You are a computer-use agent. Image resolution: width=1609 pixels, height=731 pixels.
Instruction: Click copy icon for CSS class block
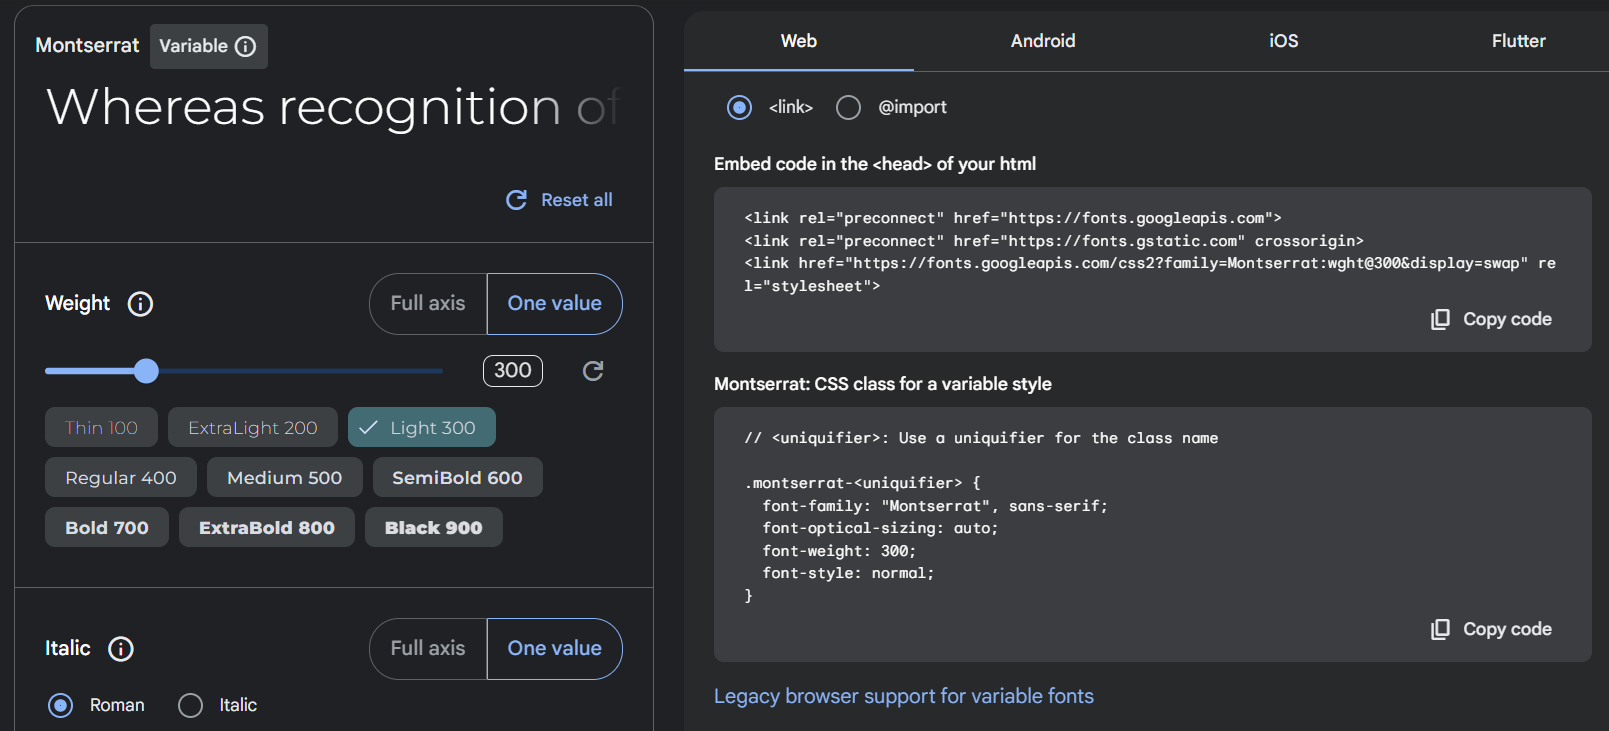[1440, 629]
